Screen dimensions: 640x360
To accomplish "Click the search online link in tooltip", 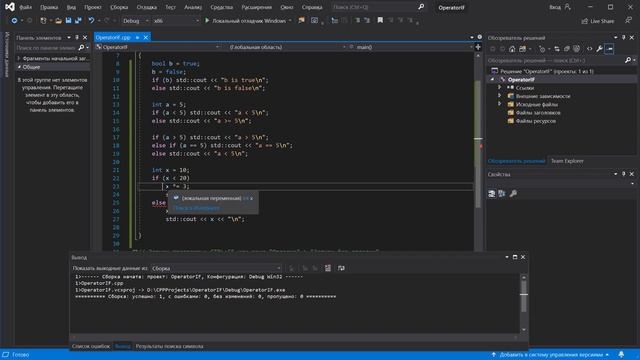I will point(196,208).
